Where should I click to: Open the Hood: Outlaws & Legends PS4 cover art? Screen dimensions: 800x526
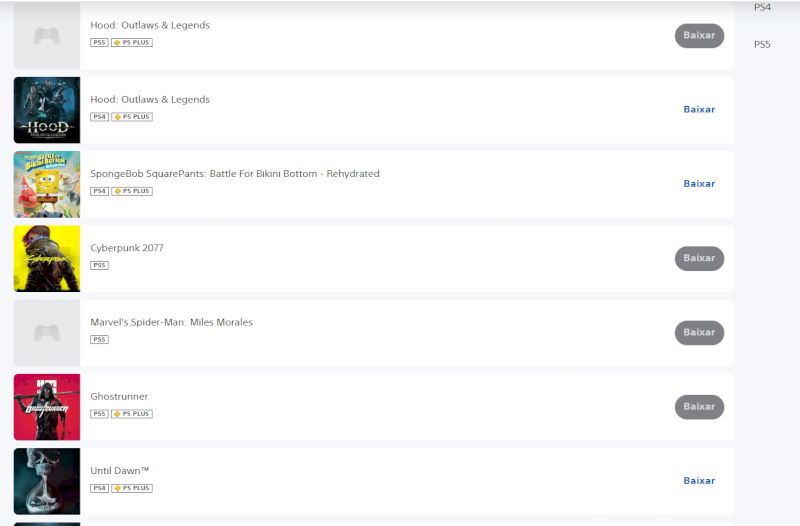(x=47, y=110)
